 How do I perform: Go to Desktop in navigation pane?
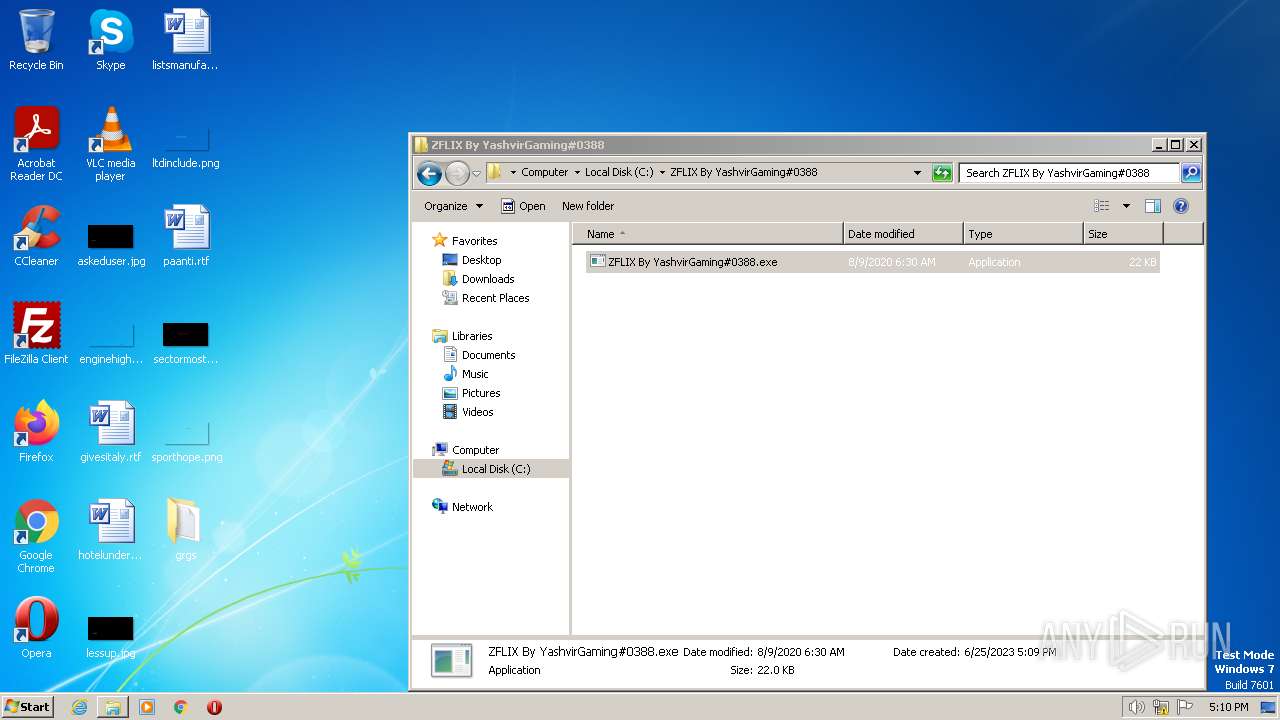472,260
